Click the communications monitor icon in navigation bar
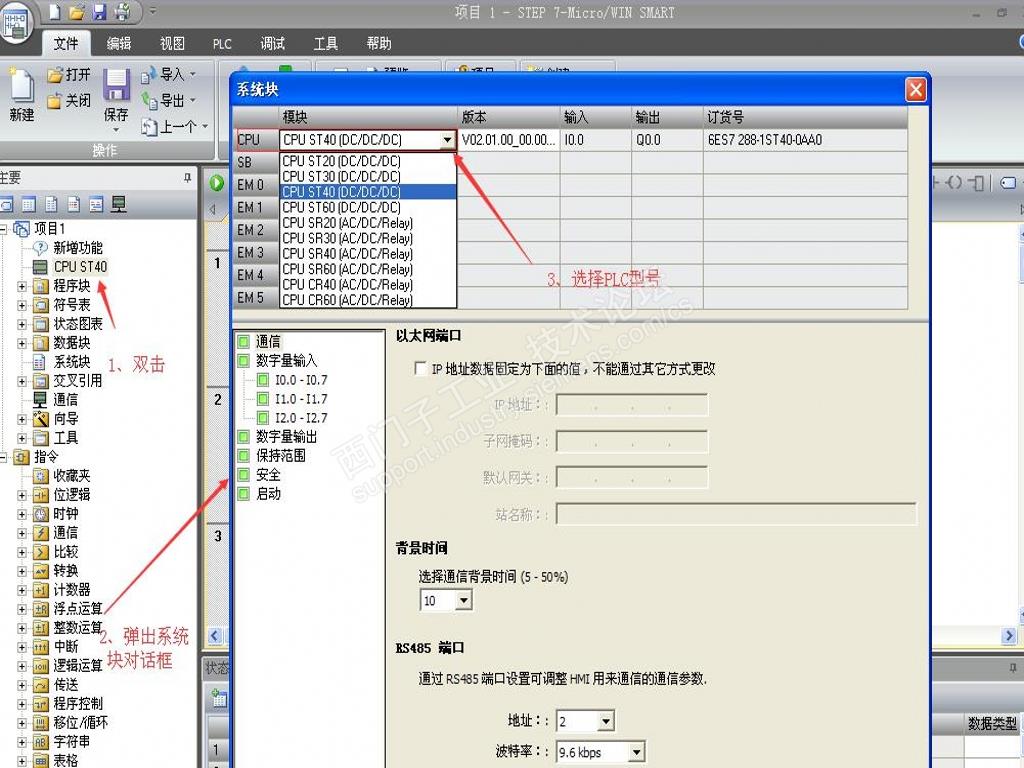 119,205
